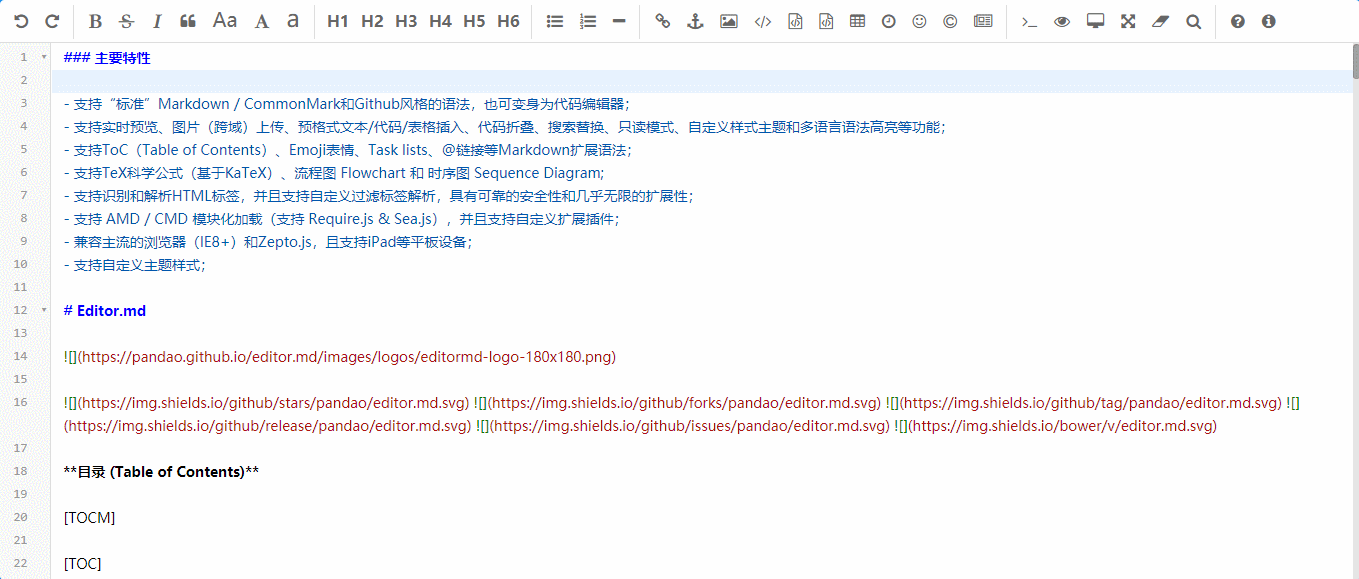Viewport: 1359px width, 579px height.
Task: Insert current datetime with the clock icon
Action: coord(888,20)
